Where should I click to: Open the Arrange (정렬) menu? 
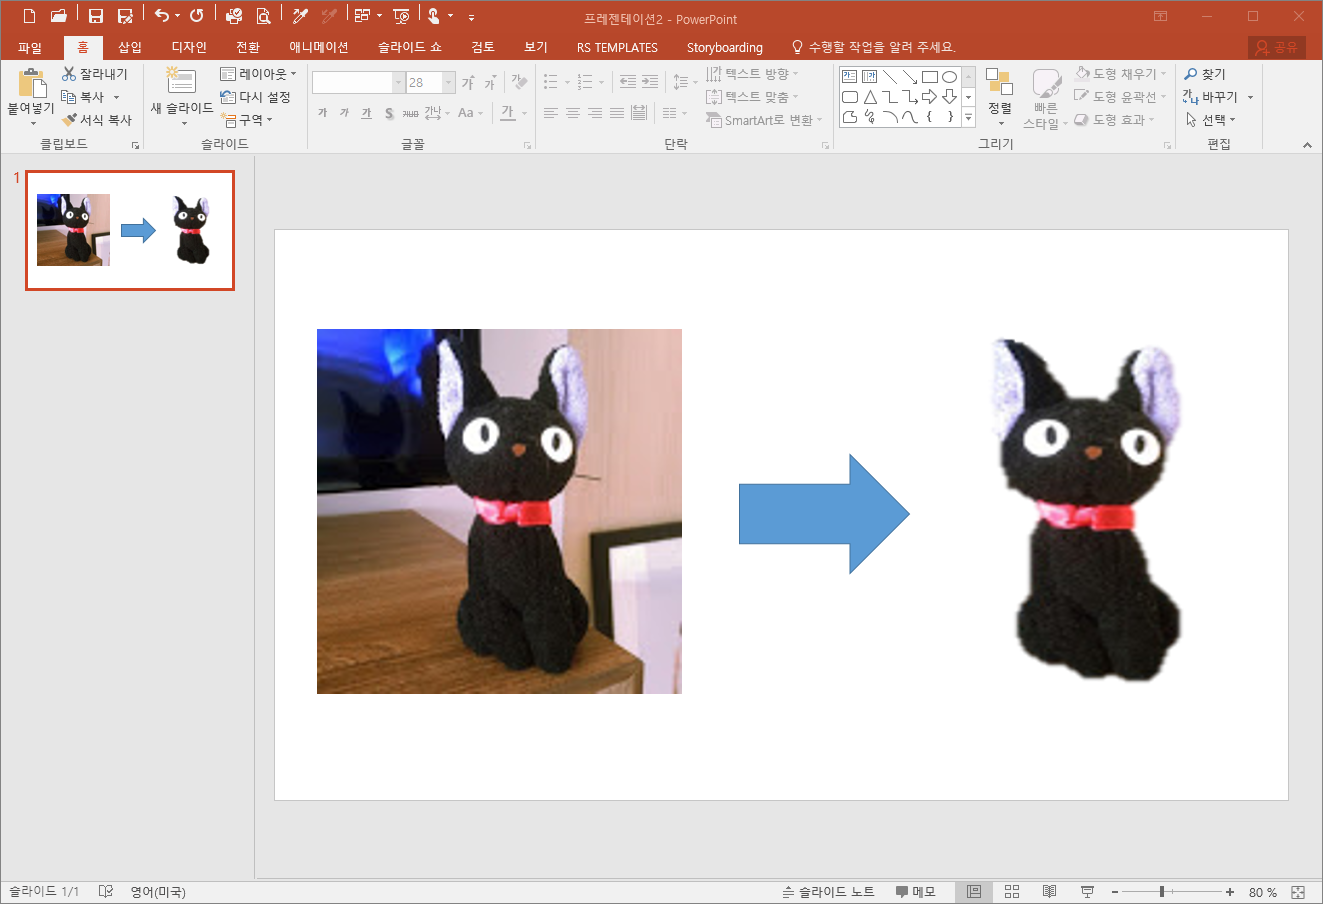1000,96
